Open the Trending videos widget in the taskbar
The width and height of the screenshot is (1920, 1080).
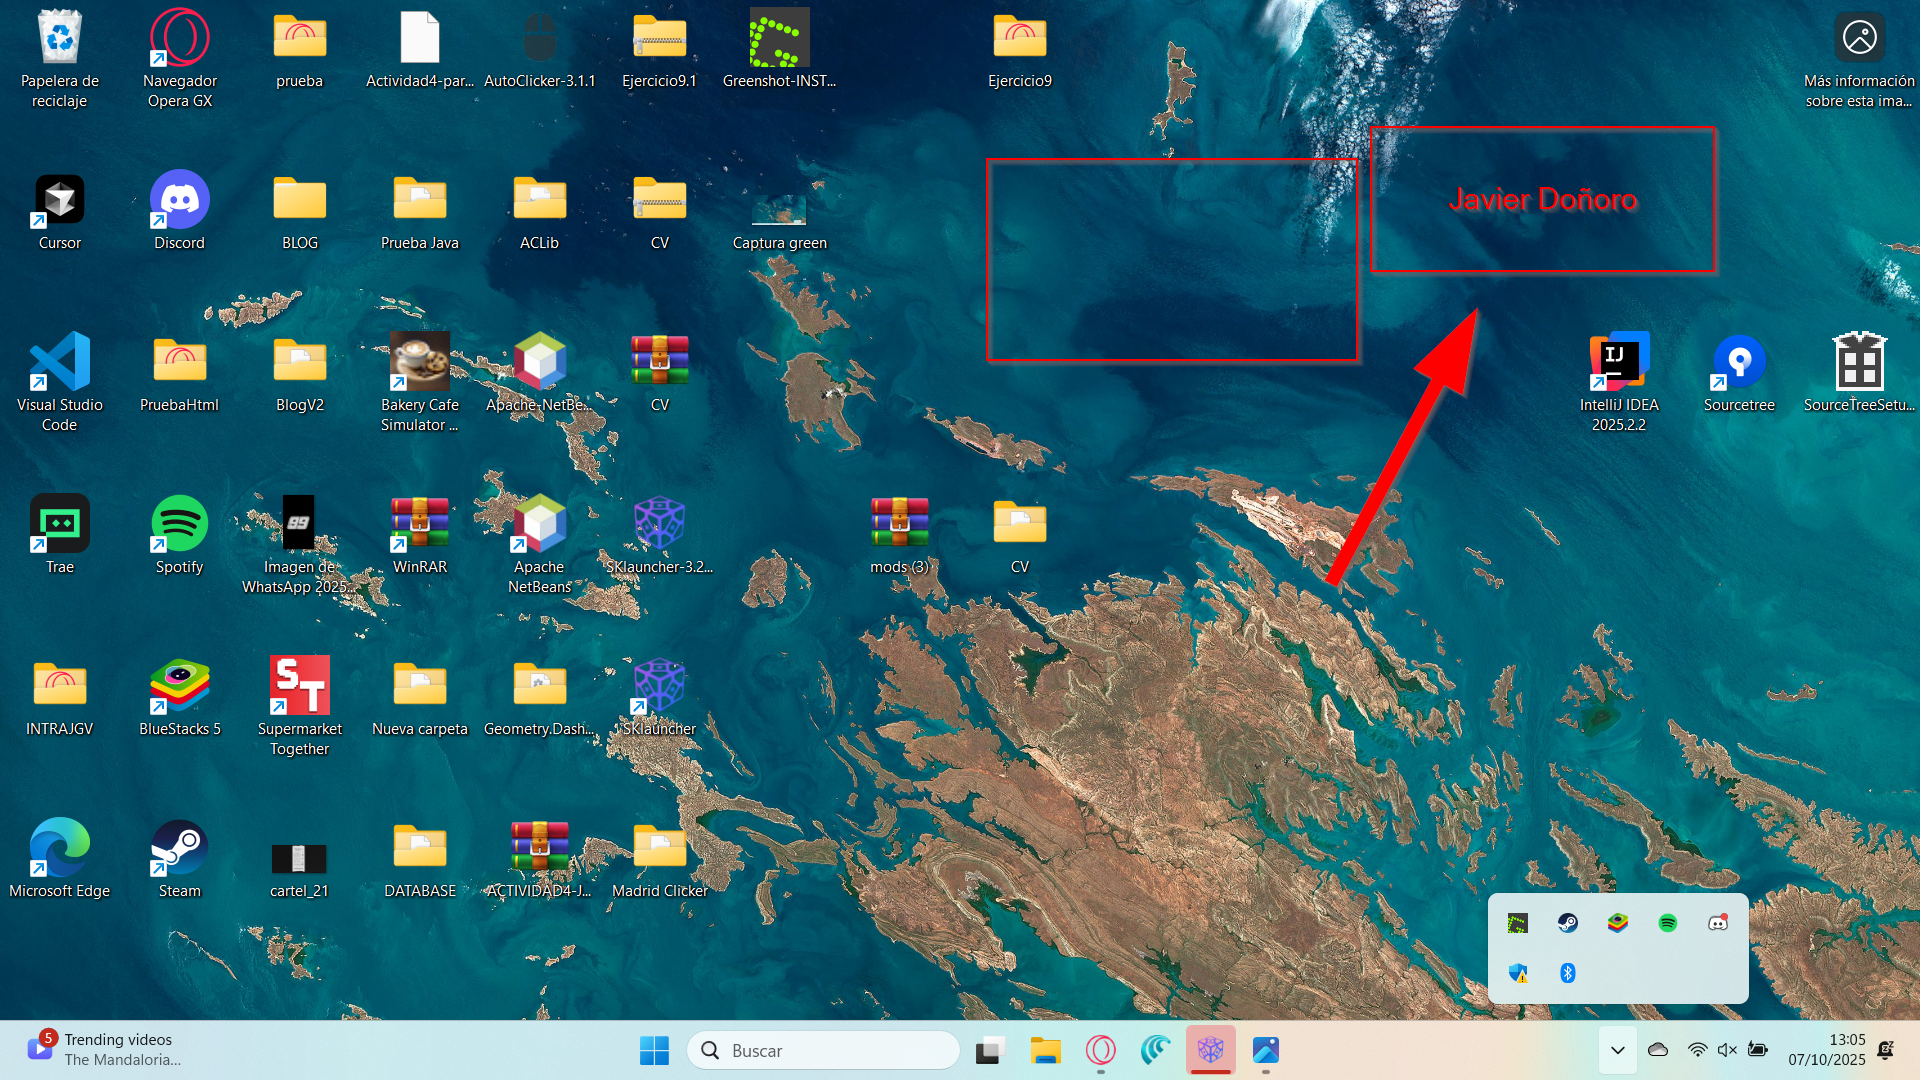[100, 1050]
